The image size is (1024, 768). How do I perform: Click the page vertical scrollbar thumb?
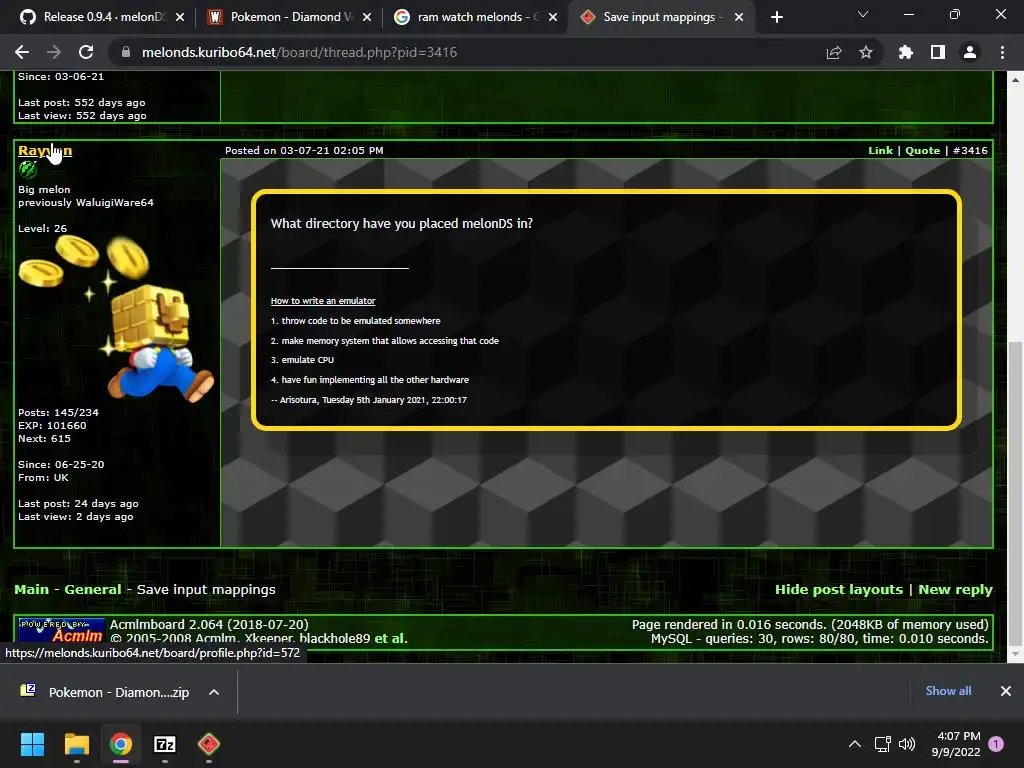click(x=1015, y=491)
